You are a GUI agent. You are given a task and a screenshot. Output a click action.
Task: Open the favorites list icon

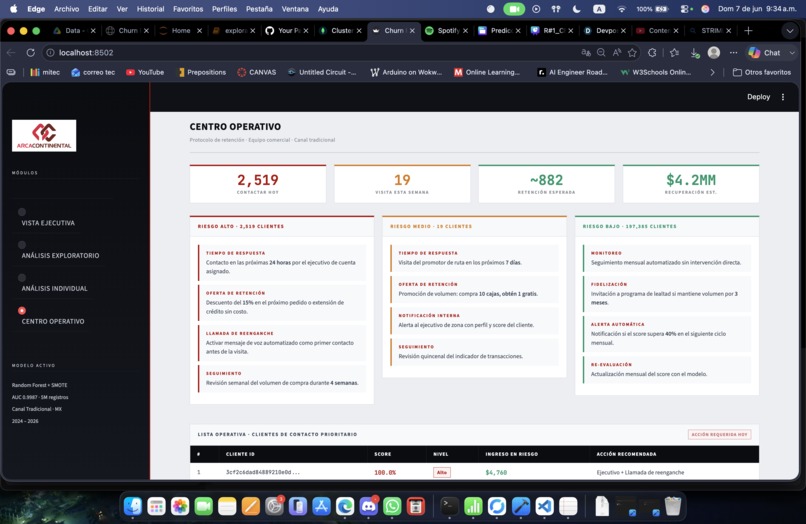pyautogui.click(x=674, y=52)
